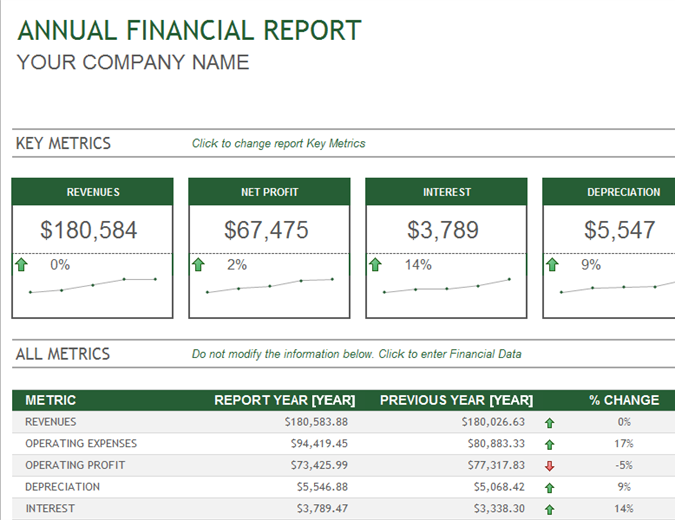Click the green up arrow in Revenues card
Viewport: 675px width, 520px height.
[x=22, y=265]
